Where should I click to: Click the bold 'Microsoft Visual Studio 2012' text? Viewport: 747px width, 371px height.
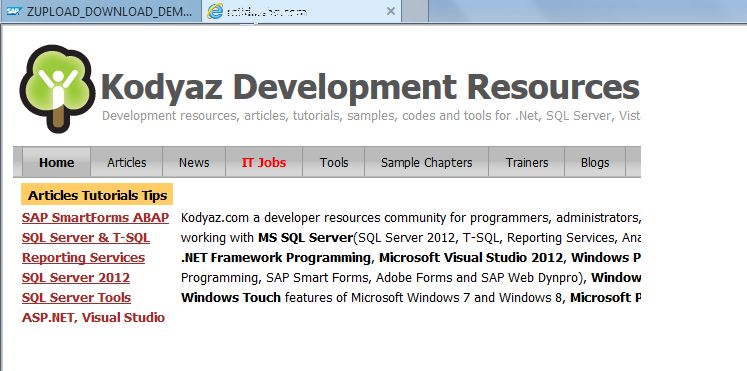(471, 258)
